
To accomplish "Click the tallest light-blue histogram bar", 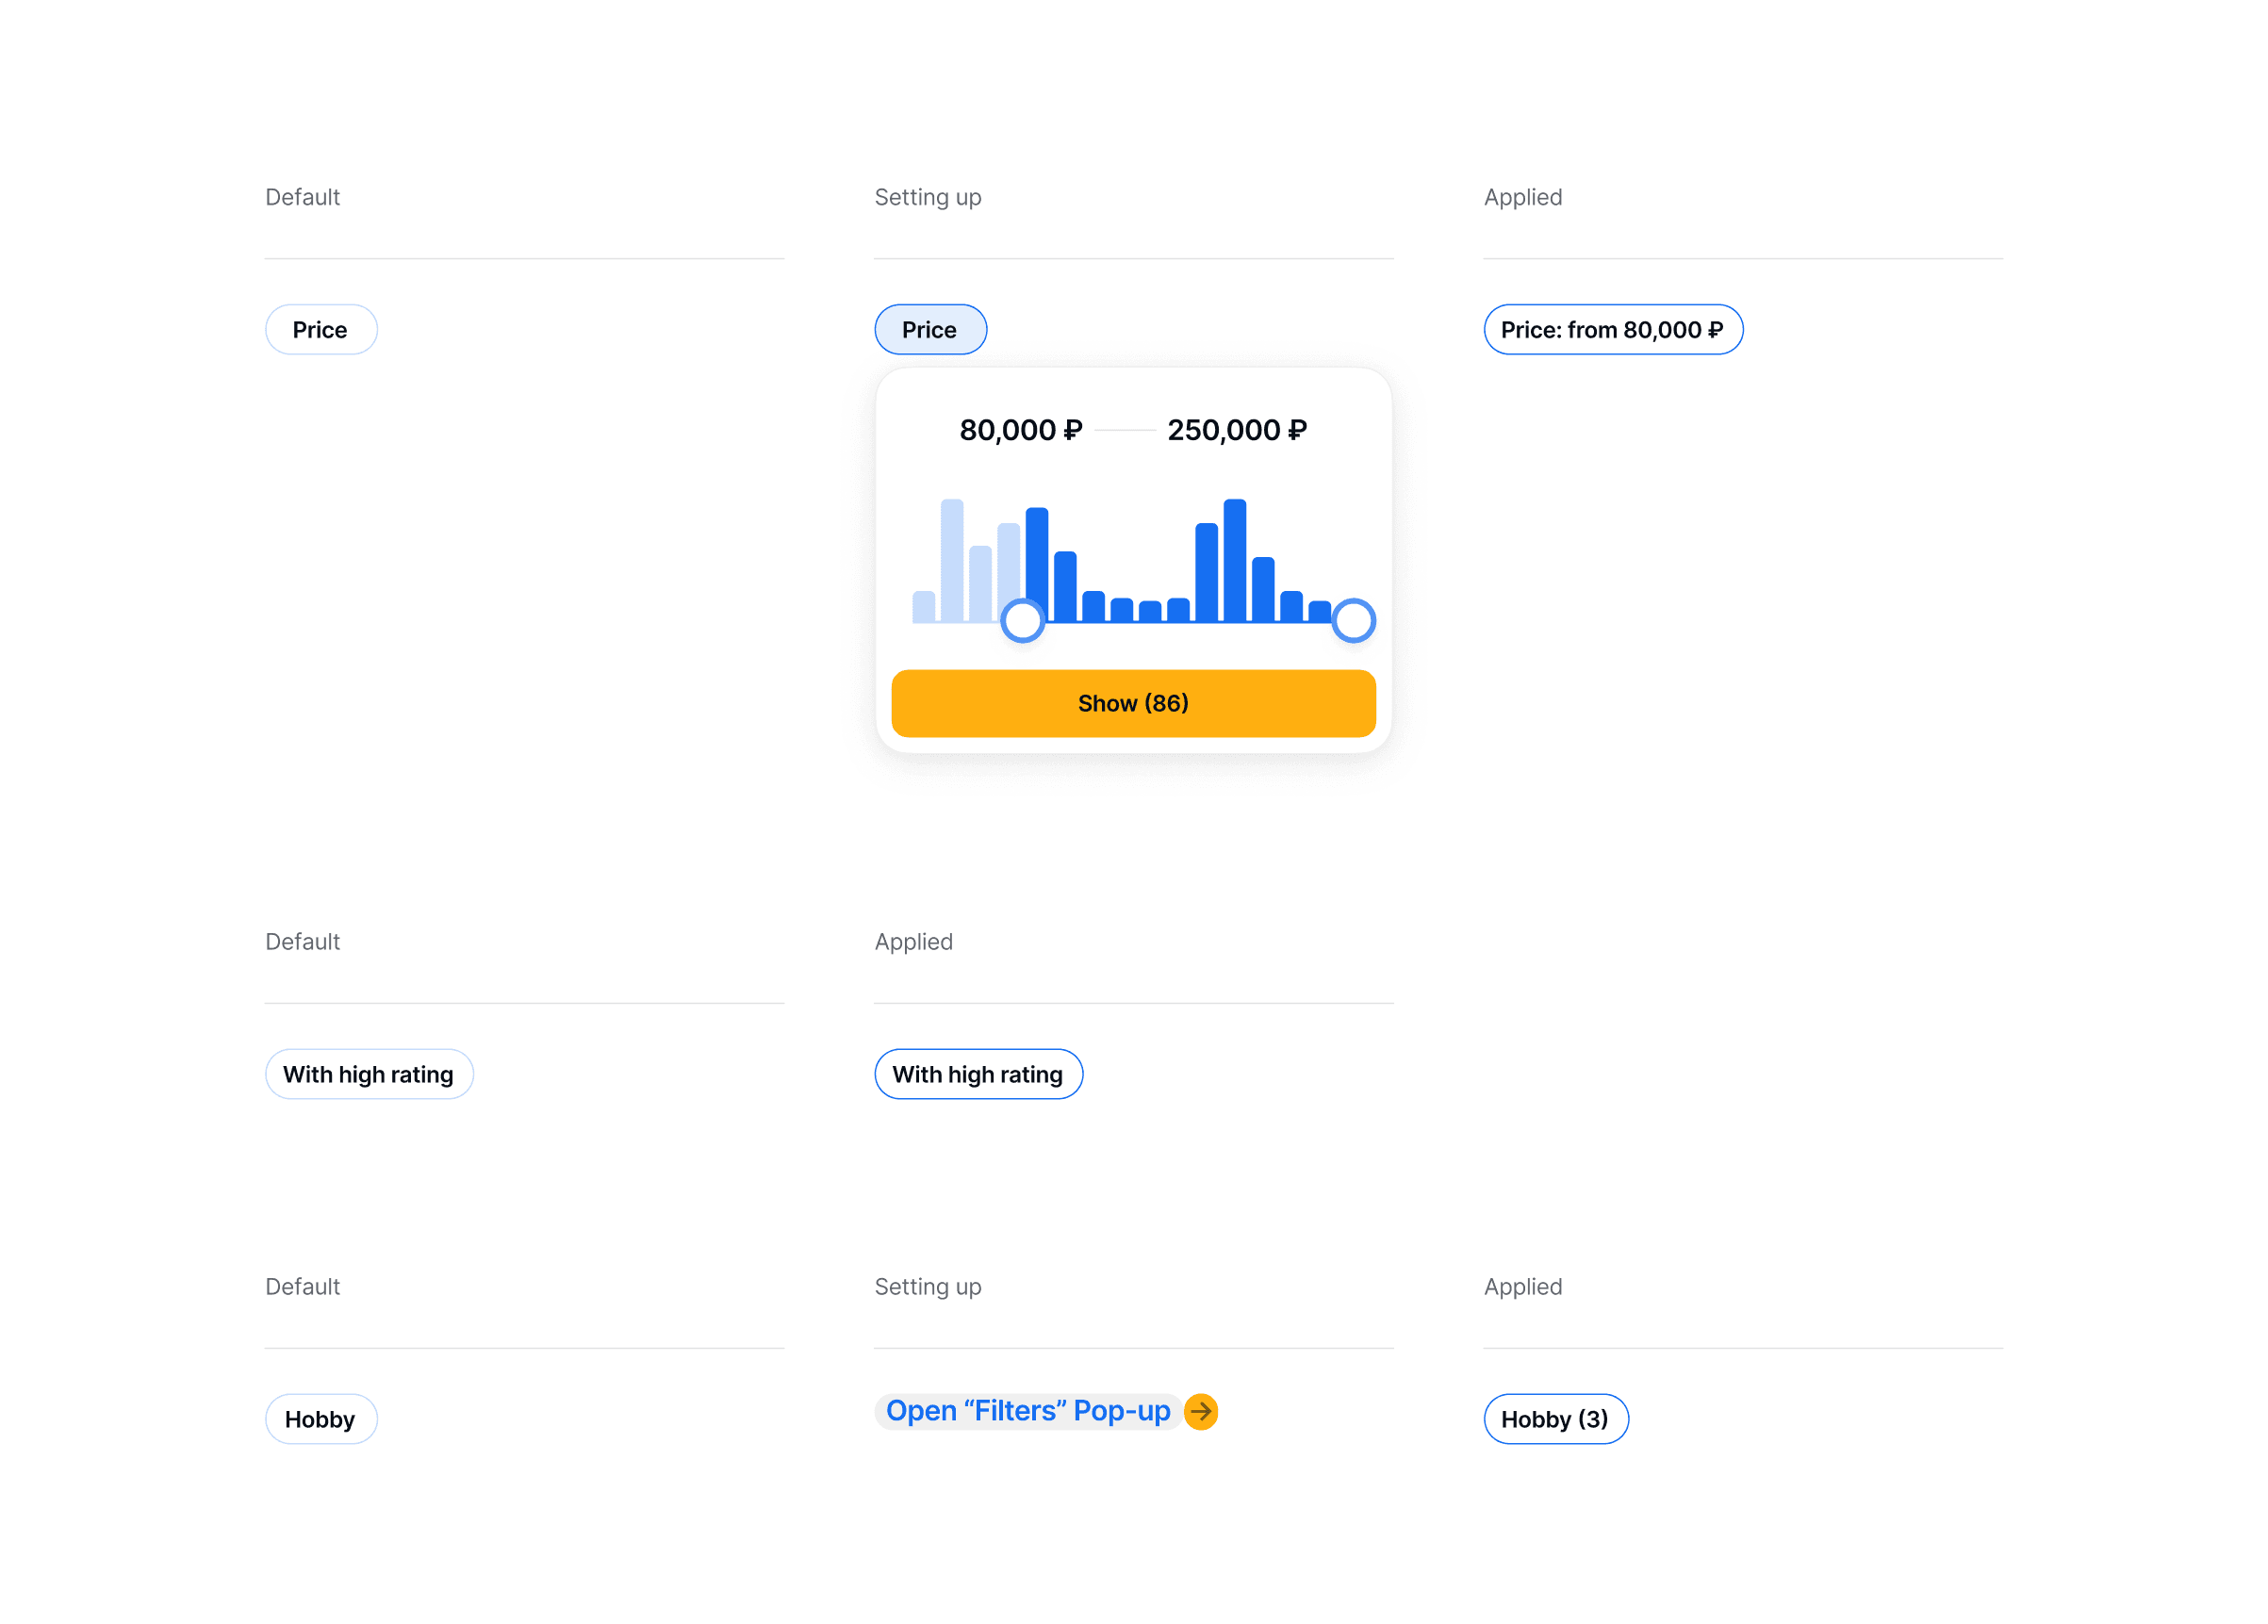I will [952, 561].
